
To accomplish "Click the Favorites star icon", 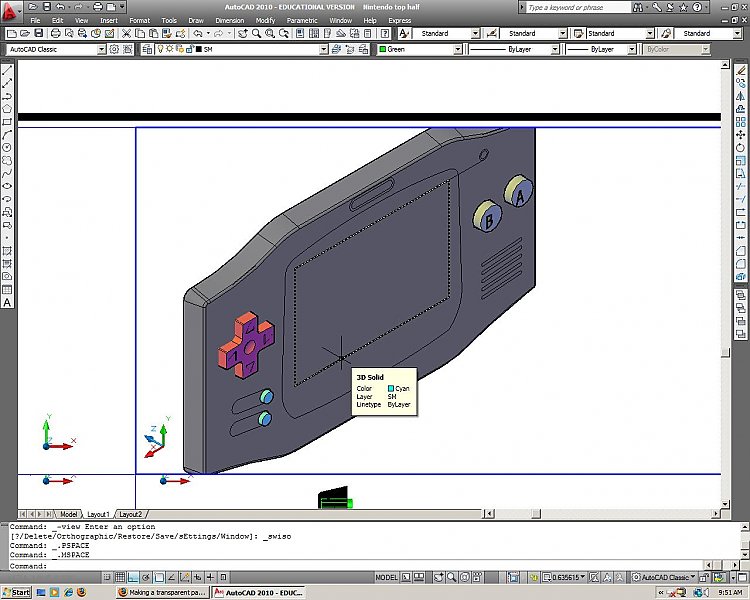I will point(684,7).
